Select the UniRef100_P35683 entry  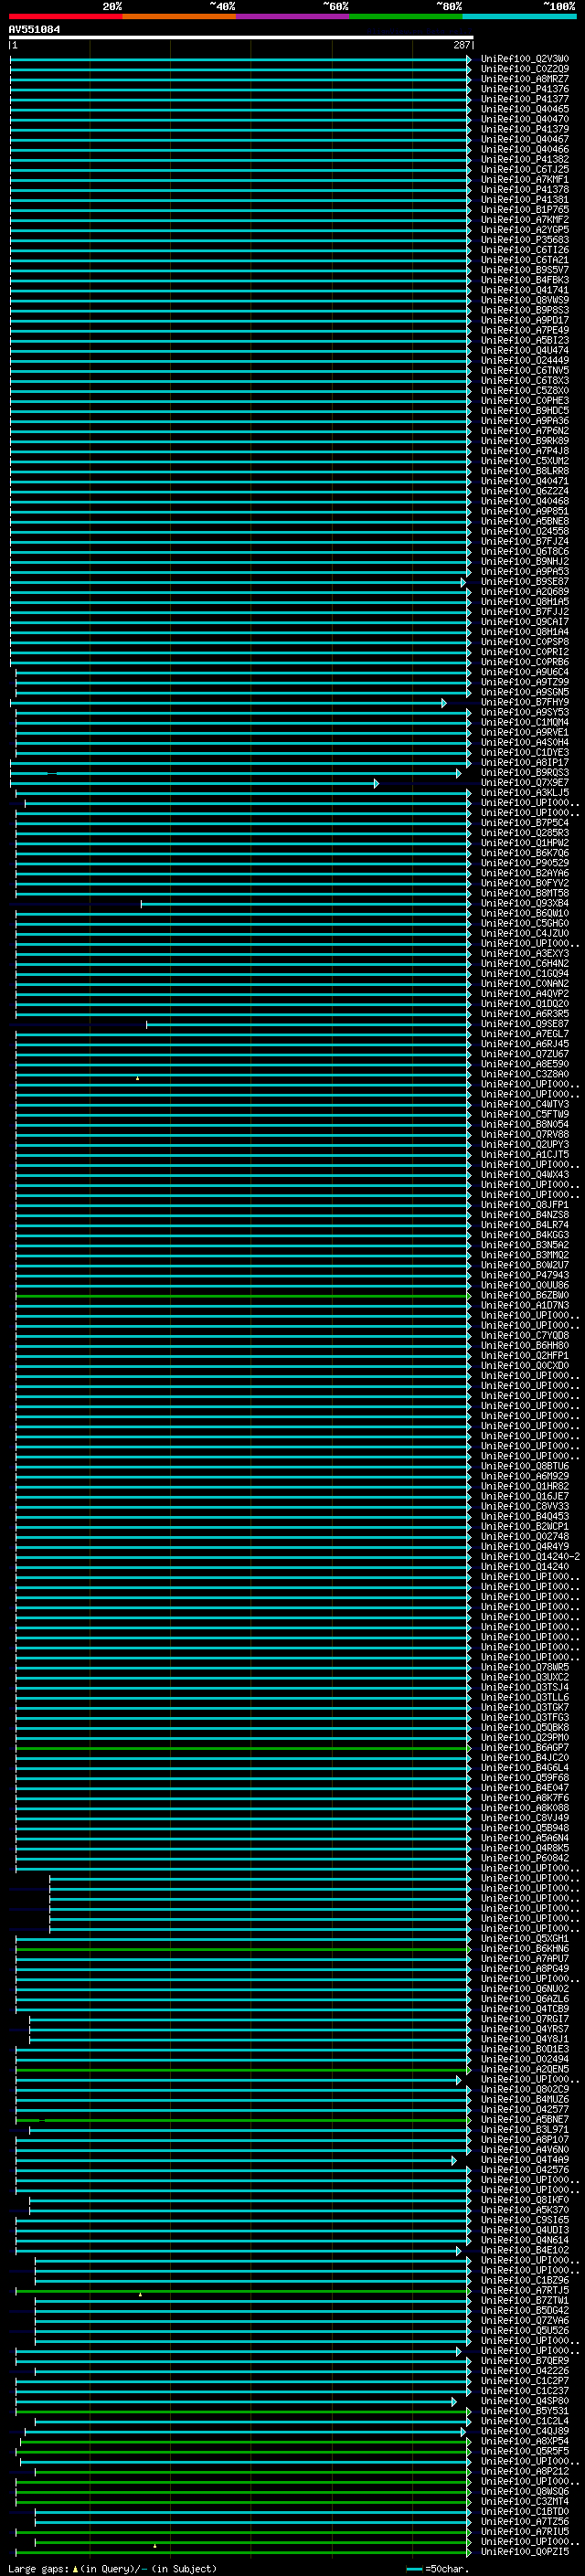point(525,240)
